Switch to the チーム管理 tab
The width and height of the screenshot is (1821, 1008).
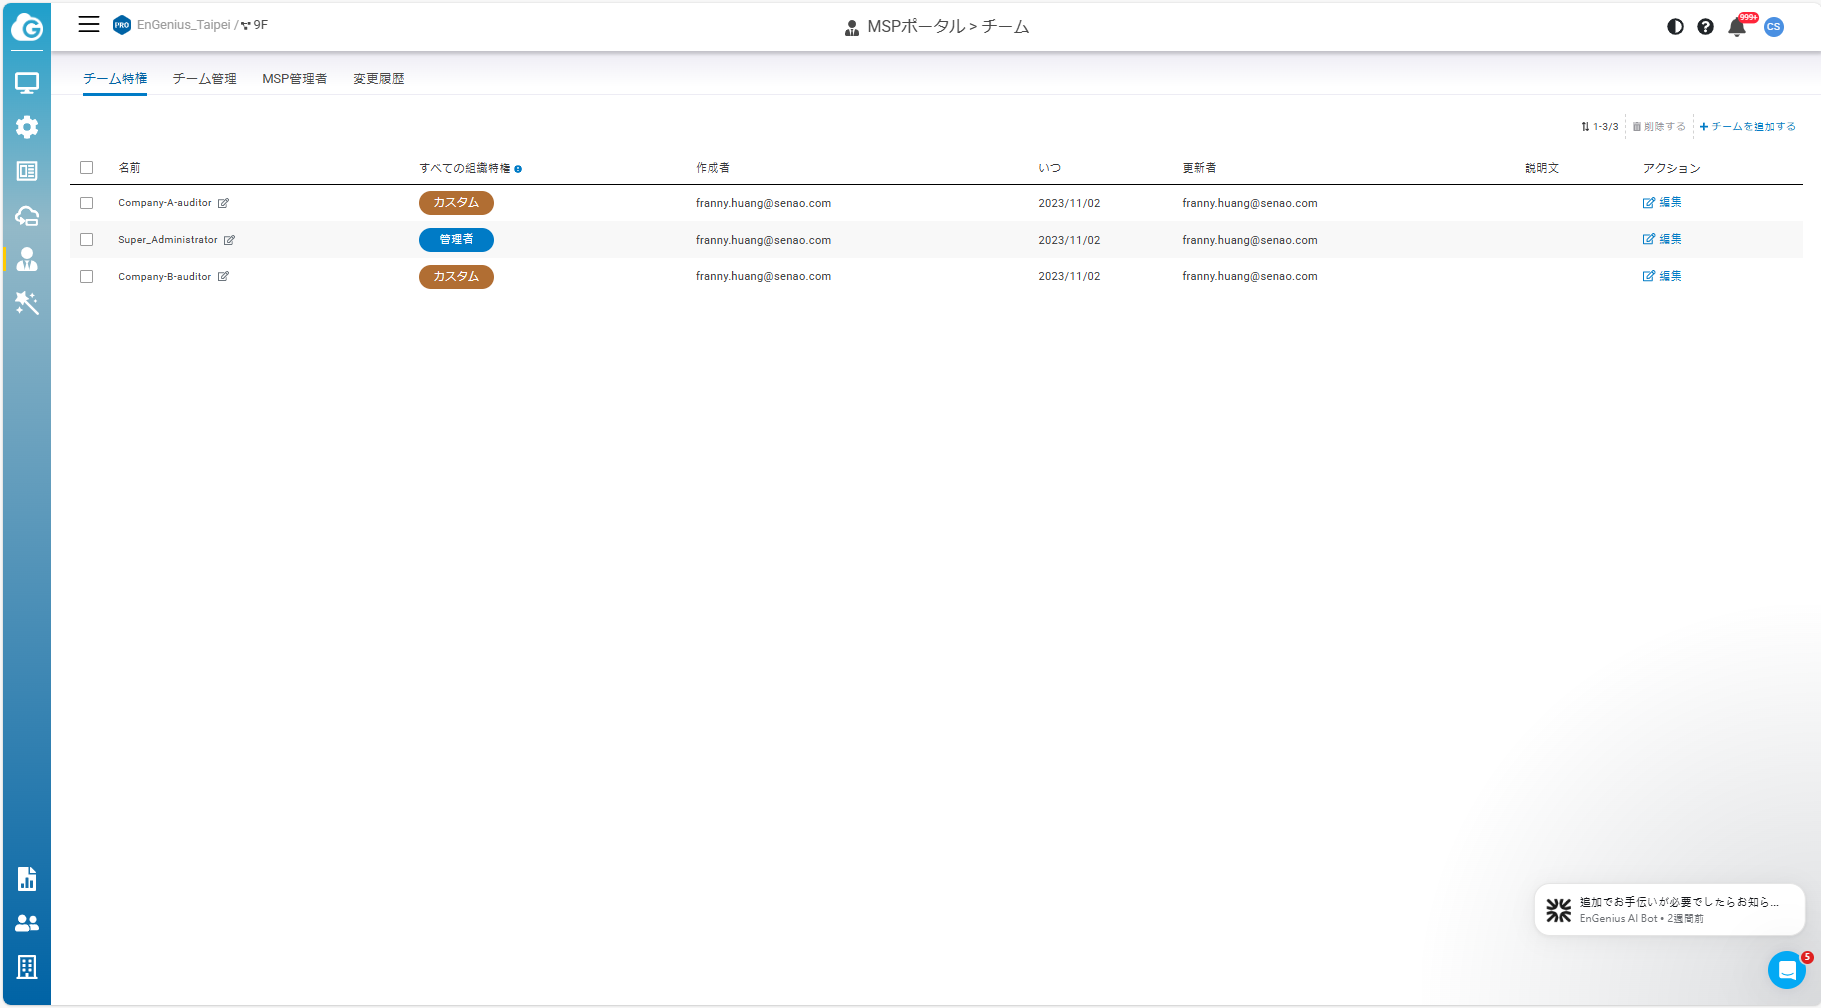(x=204, y=79)
